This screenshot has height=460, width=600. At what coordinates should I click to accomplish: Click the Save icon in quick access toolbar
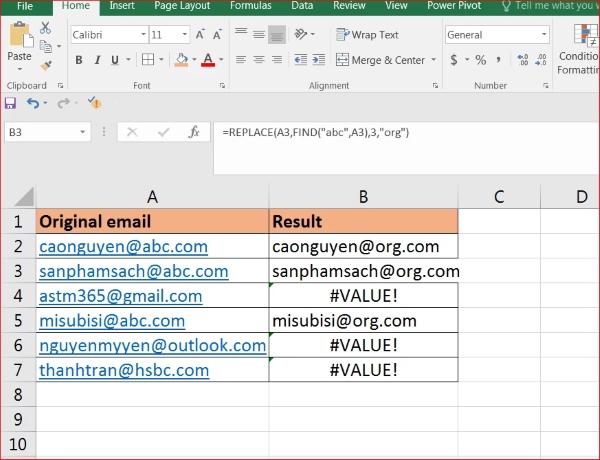10,103
